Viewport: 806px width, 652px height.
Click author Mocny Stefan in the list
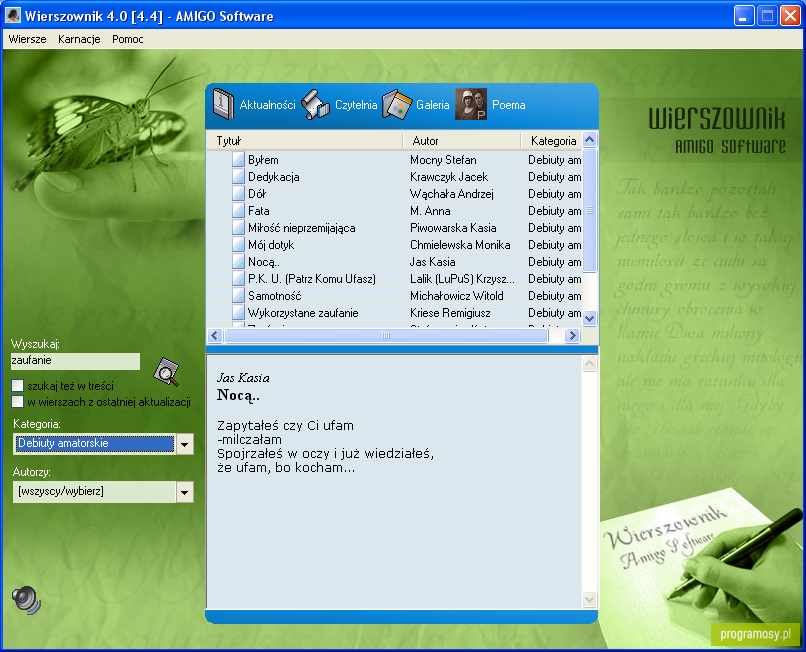click(x=443, y=160)
